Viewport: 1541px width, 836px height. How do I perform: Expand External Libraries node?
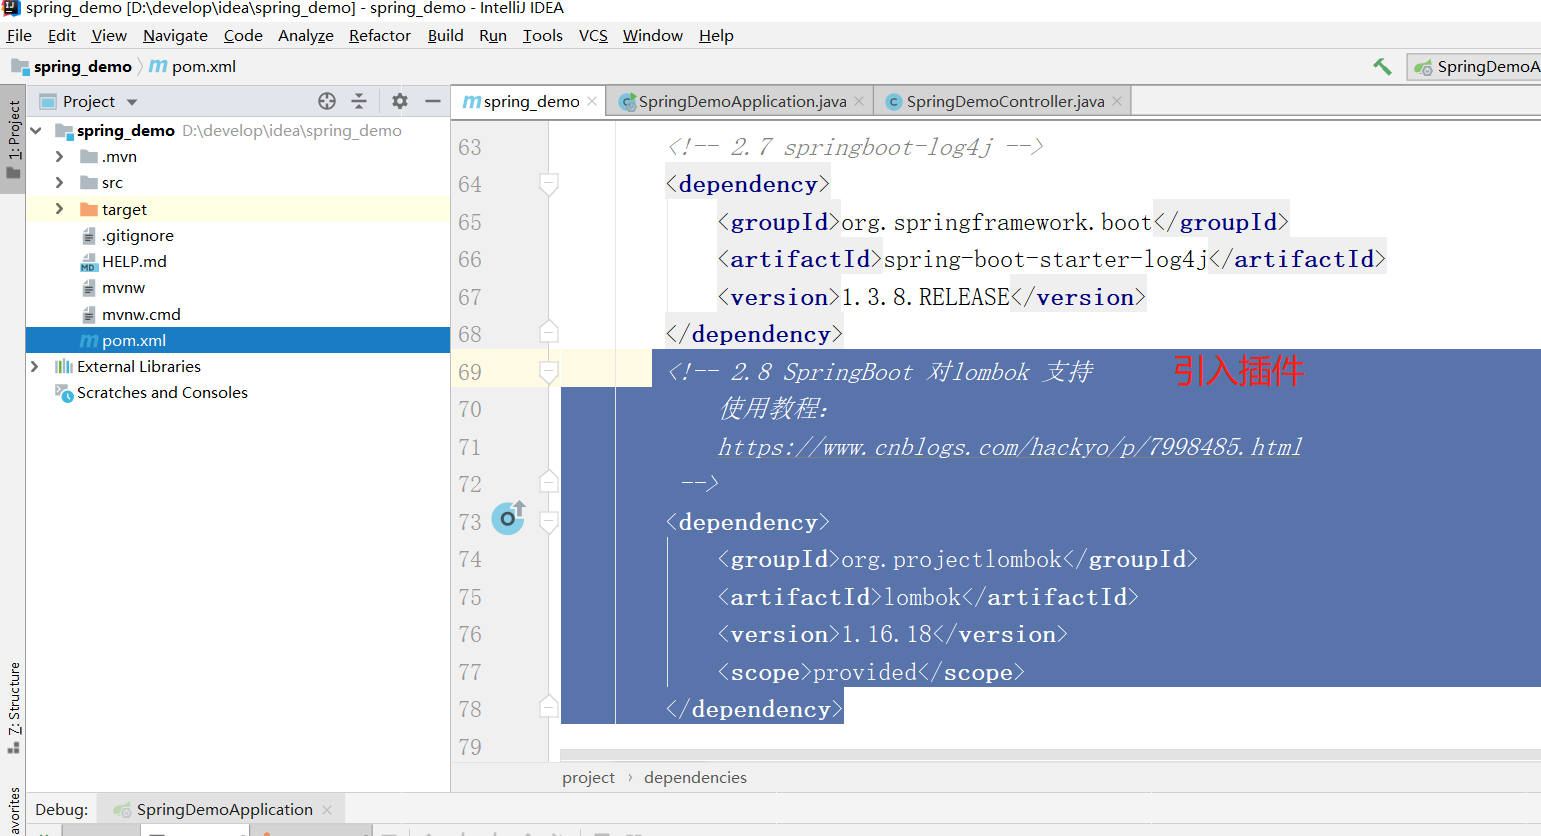tap(35, 367)
